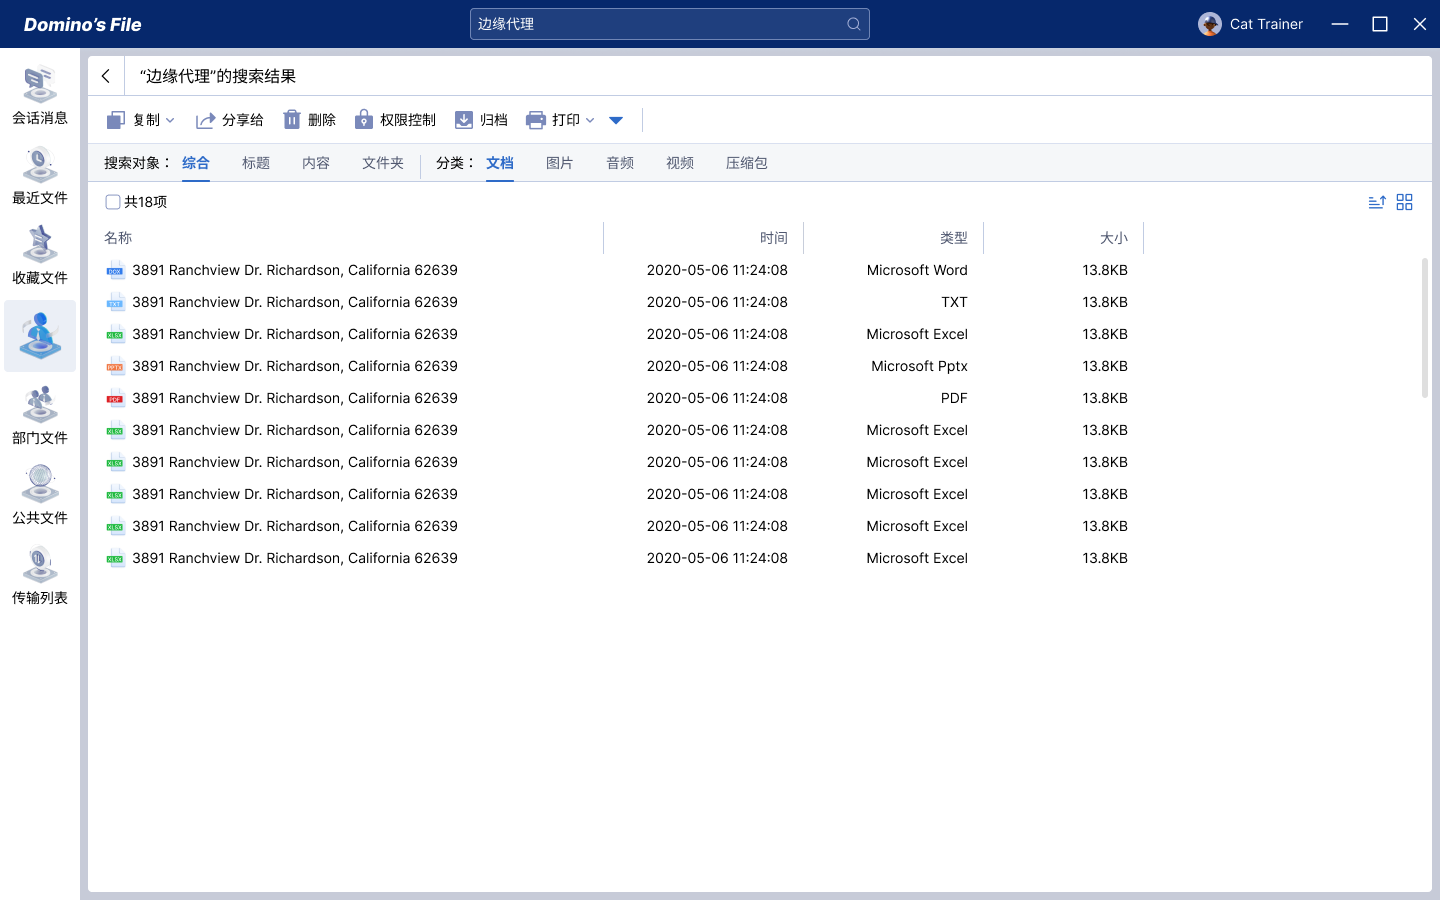Open 最近文件 in the sidebar
Image resolution: width=1440 pixels, height=900 pixels.
tap(40, 176)
